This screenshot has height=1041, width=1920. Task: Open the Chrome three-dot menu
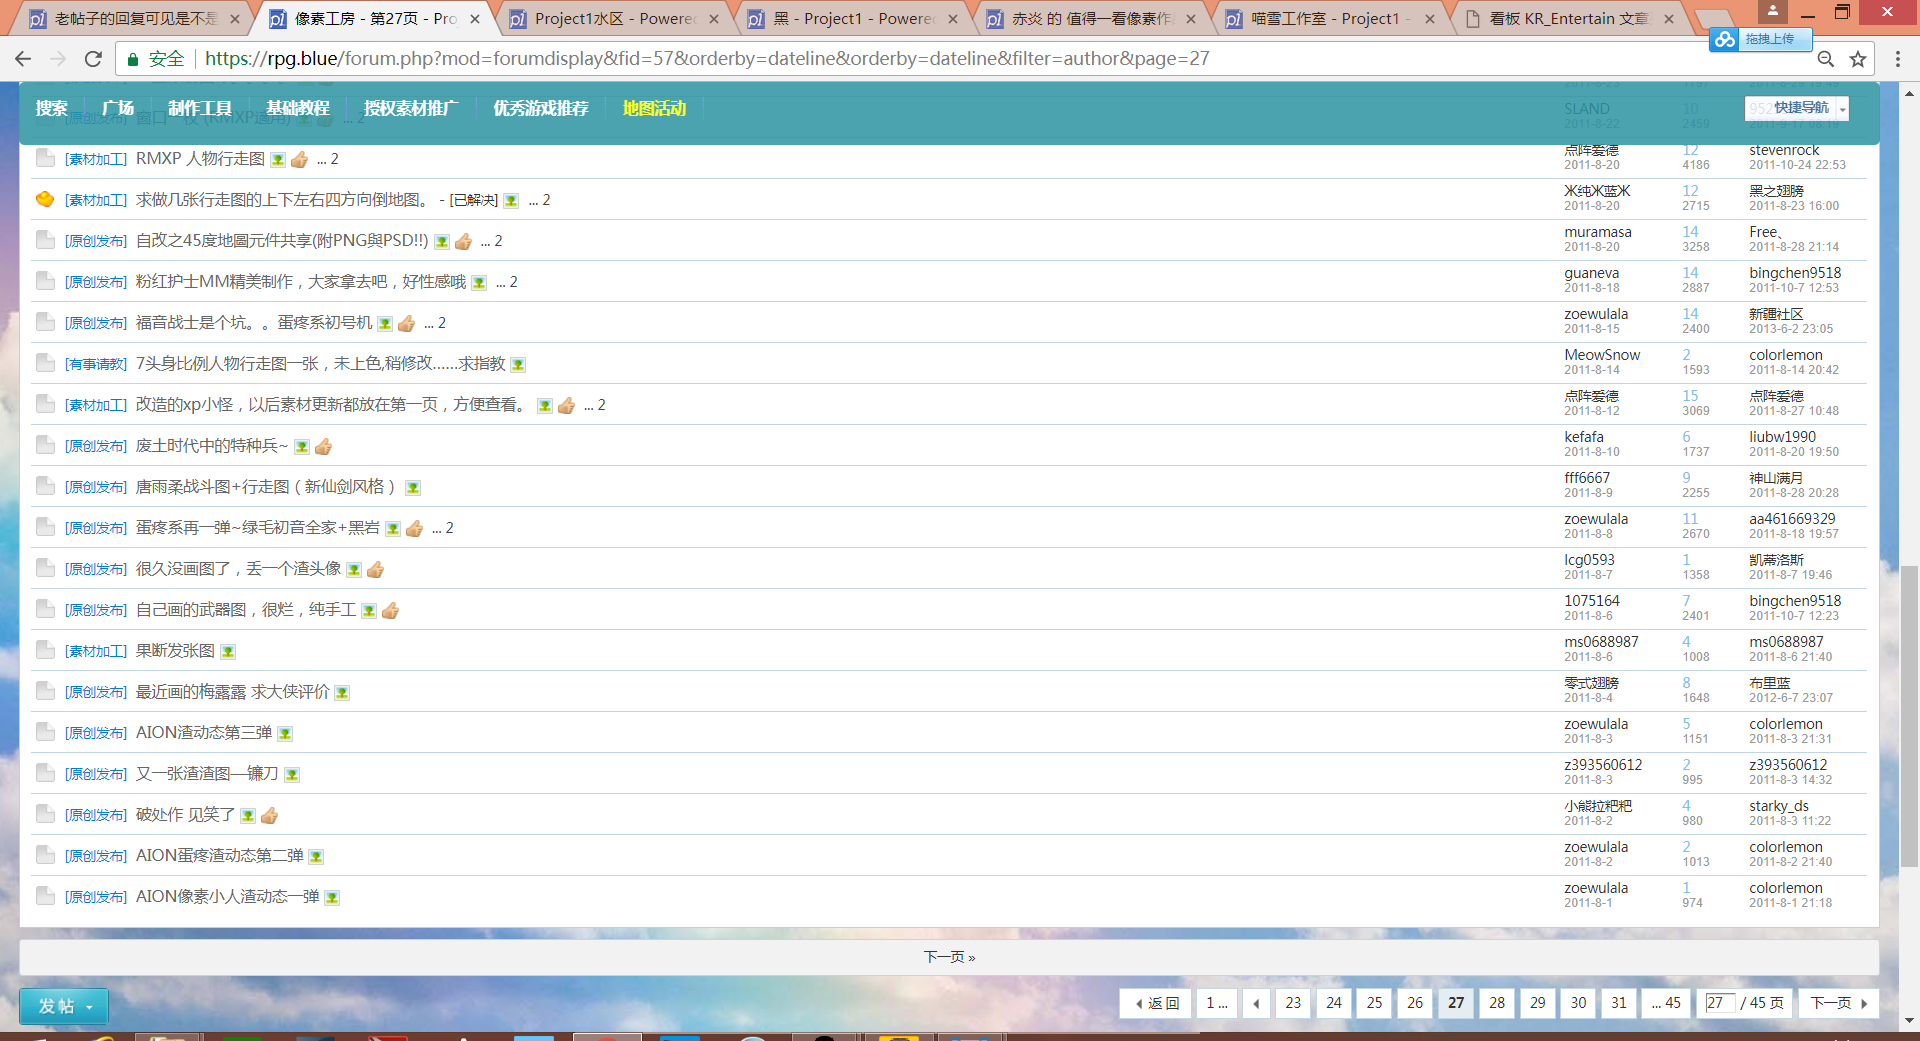(1898, 59)
